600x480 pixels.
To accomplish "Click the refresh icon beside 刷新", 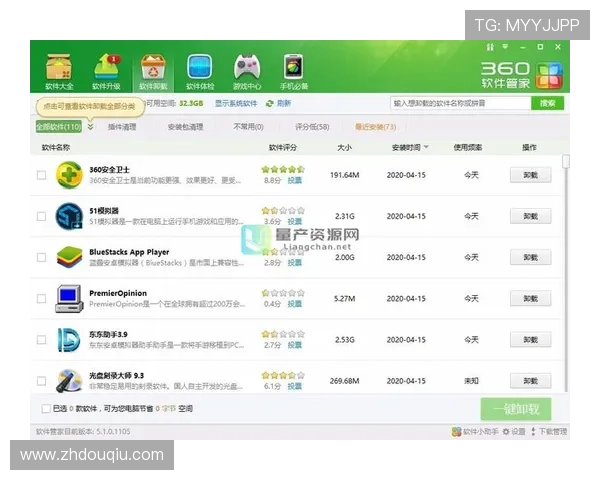I will 270,103.
